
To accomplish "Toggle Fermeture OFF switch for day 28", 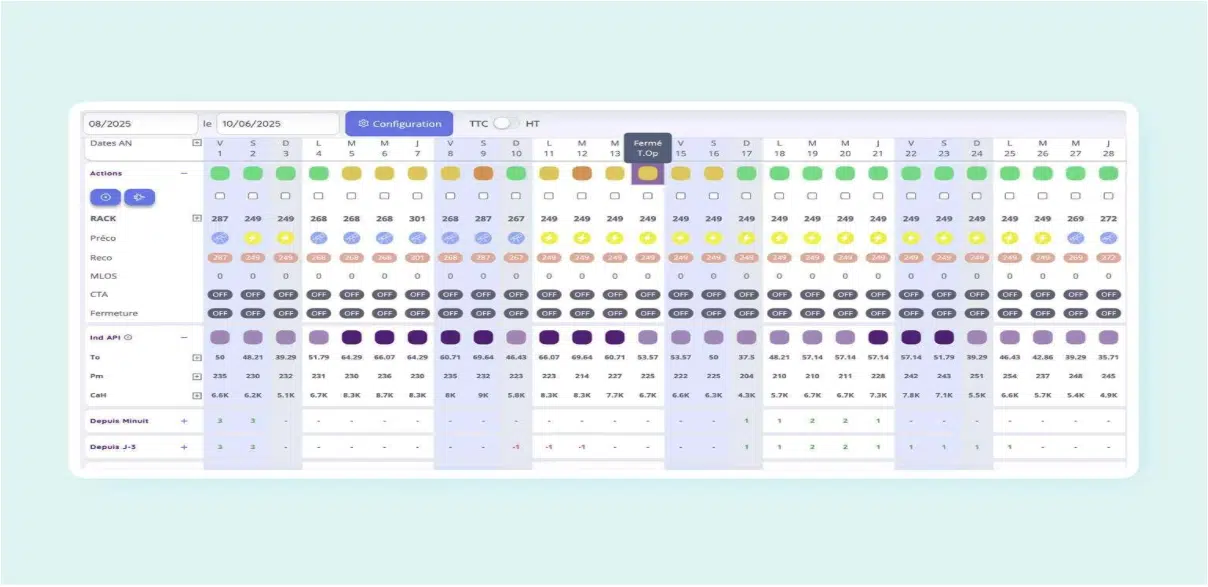I will [1108, 314].
